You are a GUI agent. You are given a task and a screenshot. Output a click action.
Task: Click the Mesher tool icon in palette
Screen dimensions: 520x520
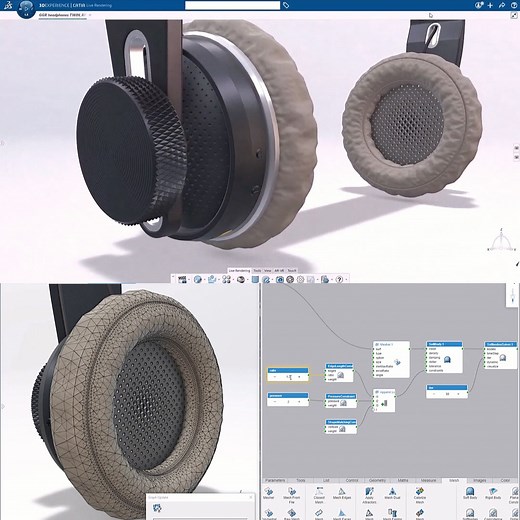coord(268,491)
